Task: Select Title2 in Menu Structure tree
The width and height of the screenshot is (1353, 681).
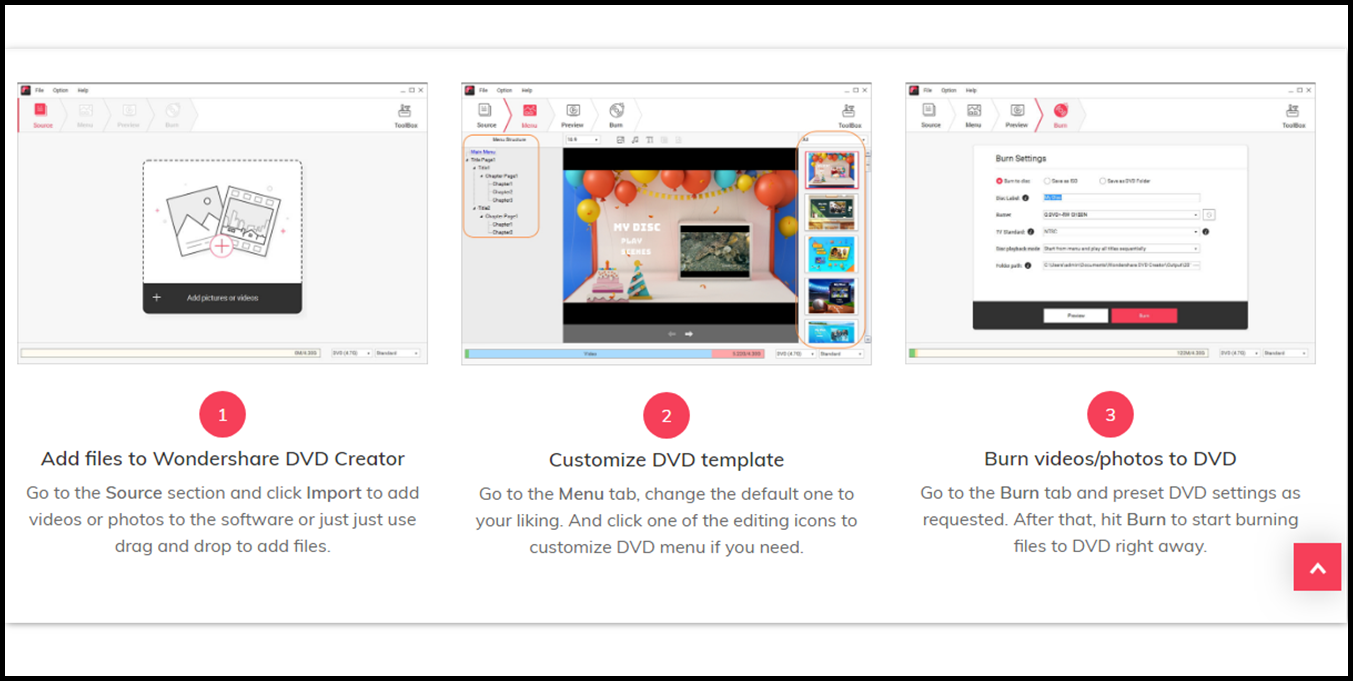Action: pos(484,208)
